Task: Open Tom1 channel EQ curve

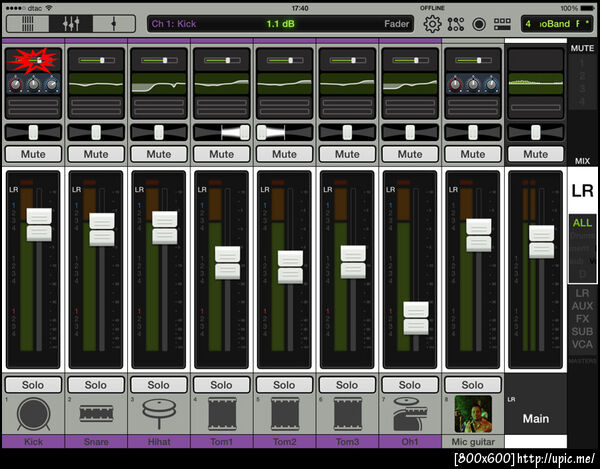Action: (x=222, y=84)
